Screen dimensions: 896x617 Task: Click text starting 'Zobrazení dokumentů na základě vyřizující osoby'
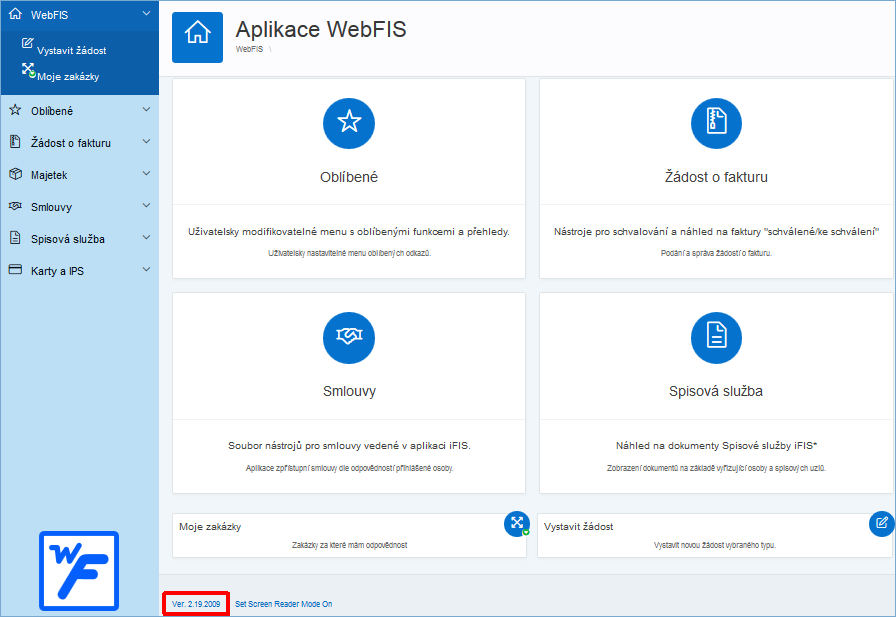pyautogui.click(x=716, y=468)
